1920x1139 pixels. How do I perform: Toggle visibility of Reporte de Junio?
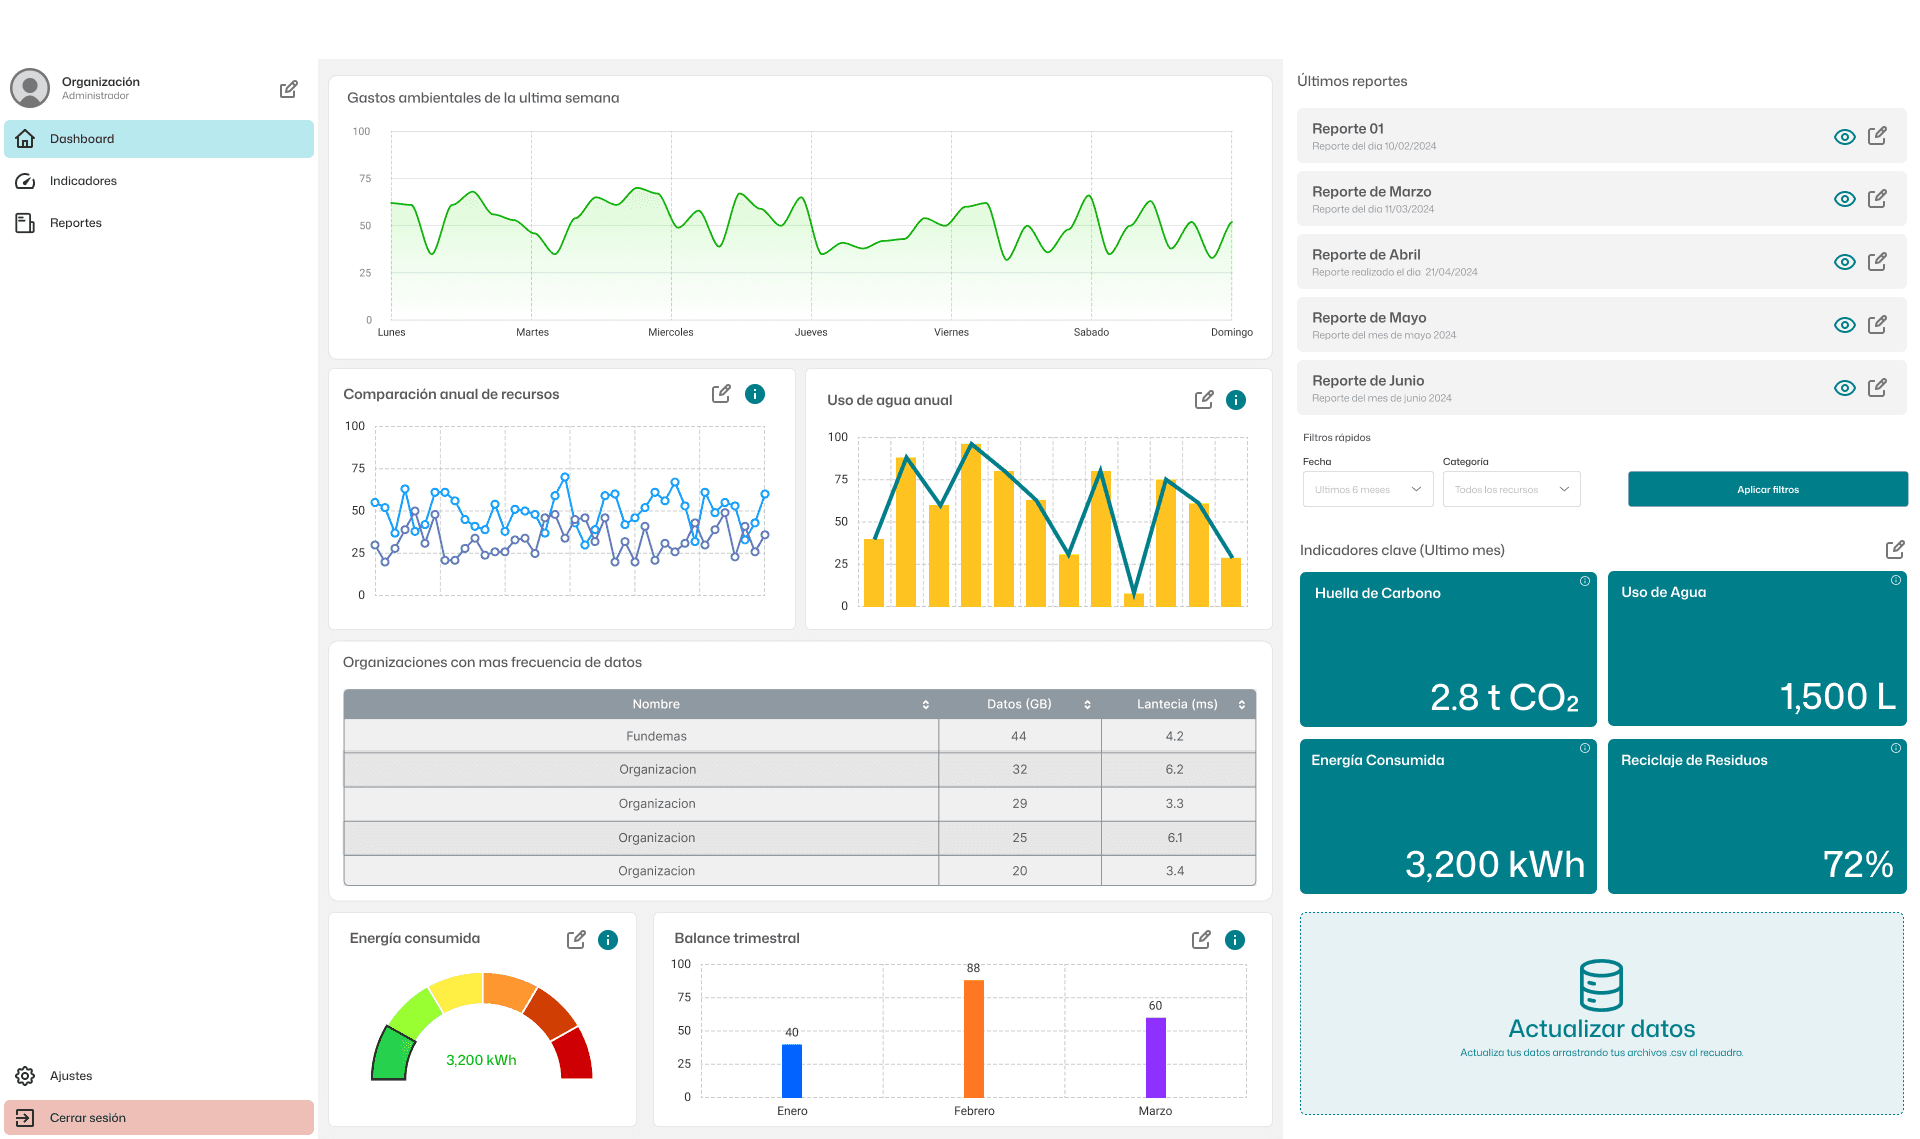(1845, 388)
